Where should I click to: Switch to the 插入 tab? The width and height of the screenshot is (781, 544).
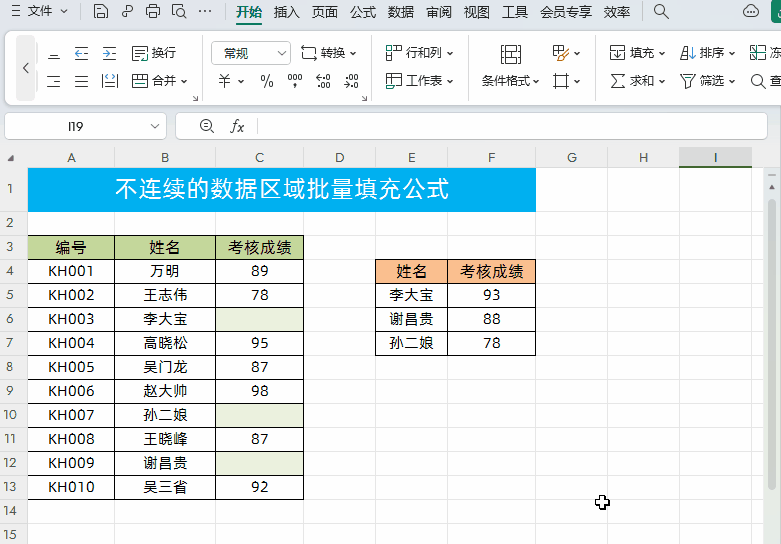[x=286, y=11]
